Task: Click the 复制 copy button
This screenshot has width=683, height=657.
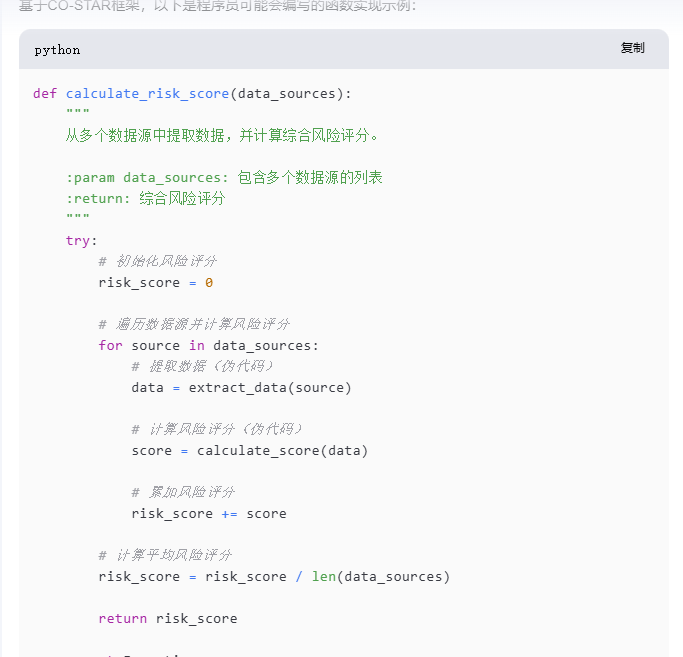Action: pyautogui.click(x=632, y=48)
